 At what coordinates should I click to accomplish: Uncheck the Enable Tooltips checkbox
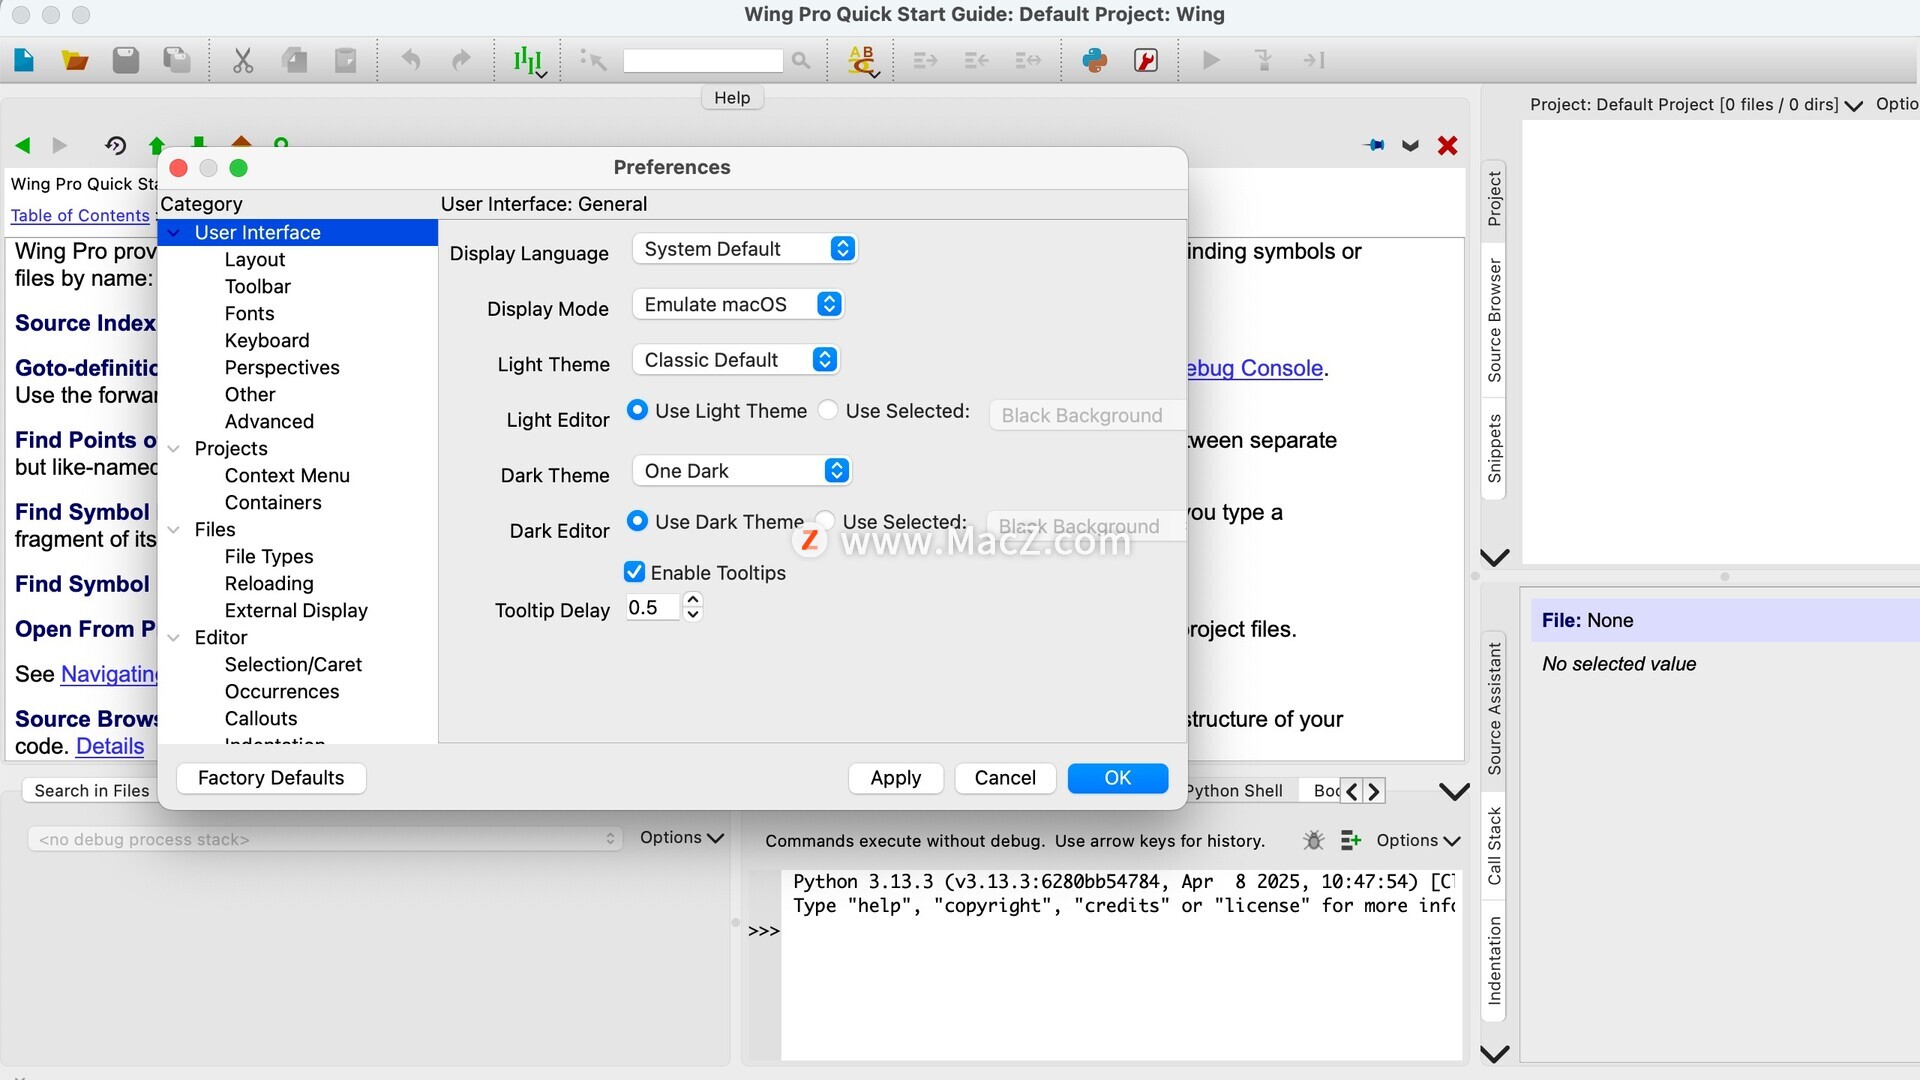coord(634,572)
